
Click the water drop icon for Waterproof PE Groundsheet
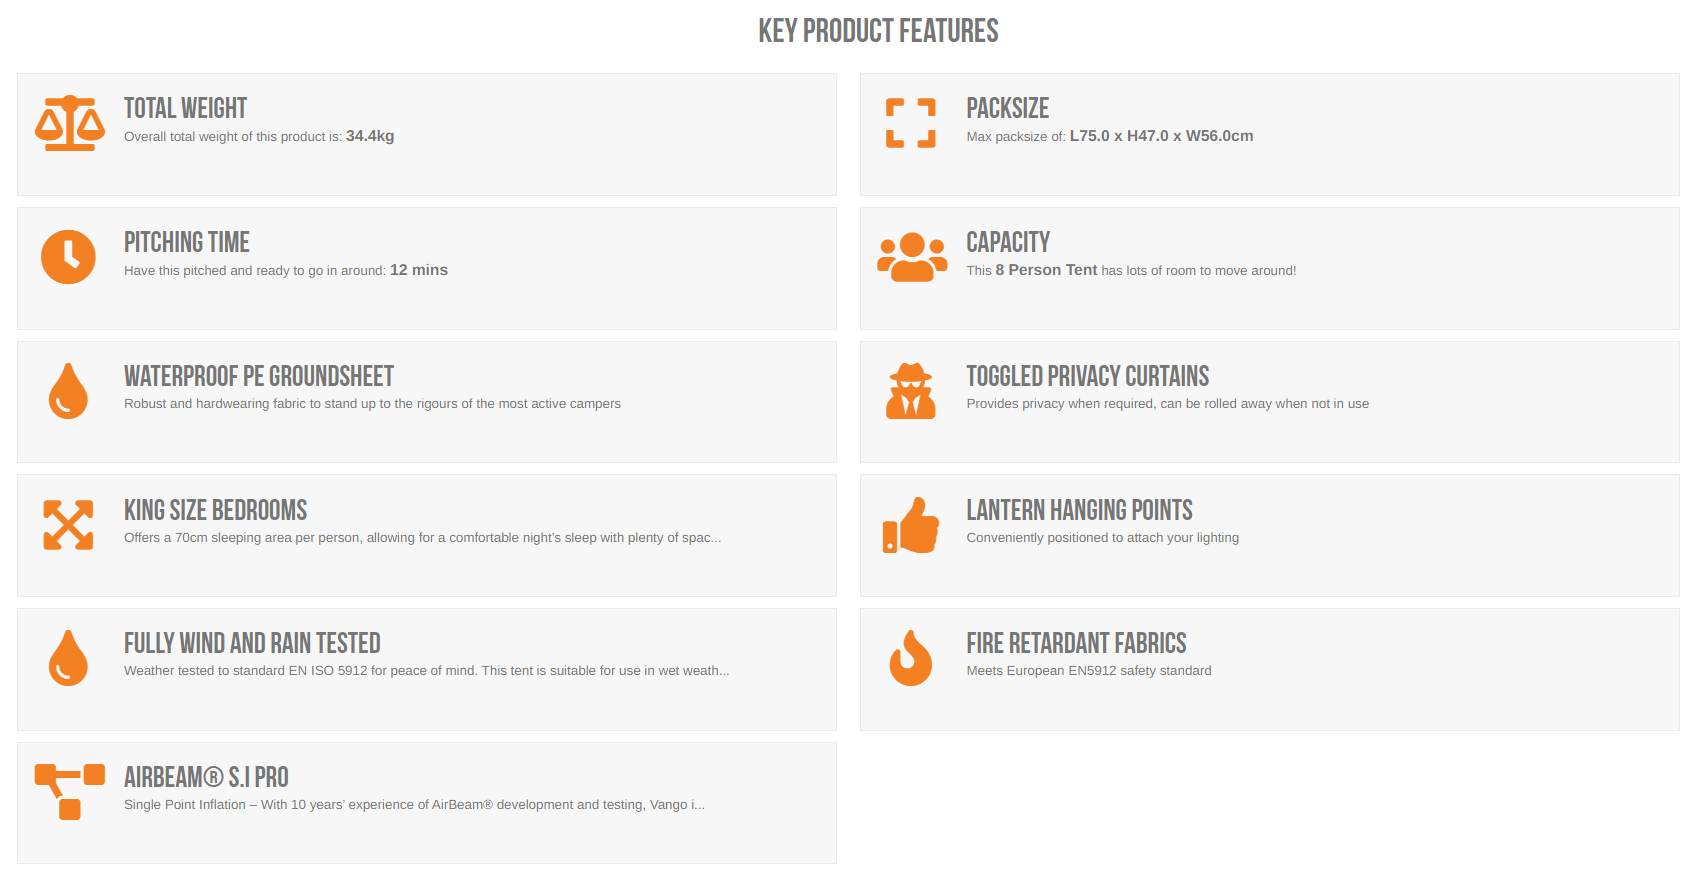tap(68, 391)
